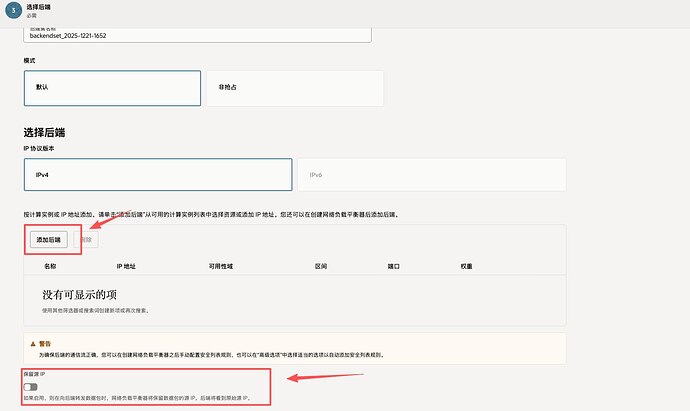Screen dimensions: 690x411
Task: Choose IPv4 as IP protocol version
Action: point(158,174)
